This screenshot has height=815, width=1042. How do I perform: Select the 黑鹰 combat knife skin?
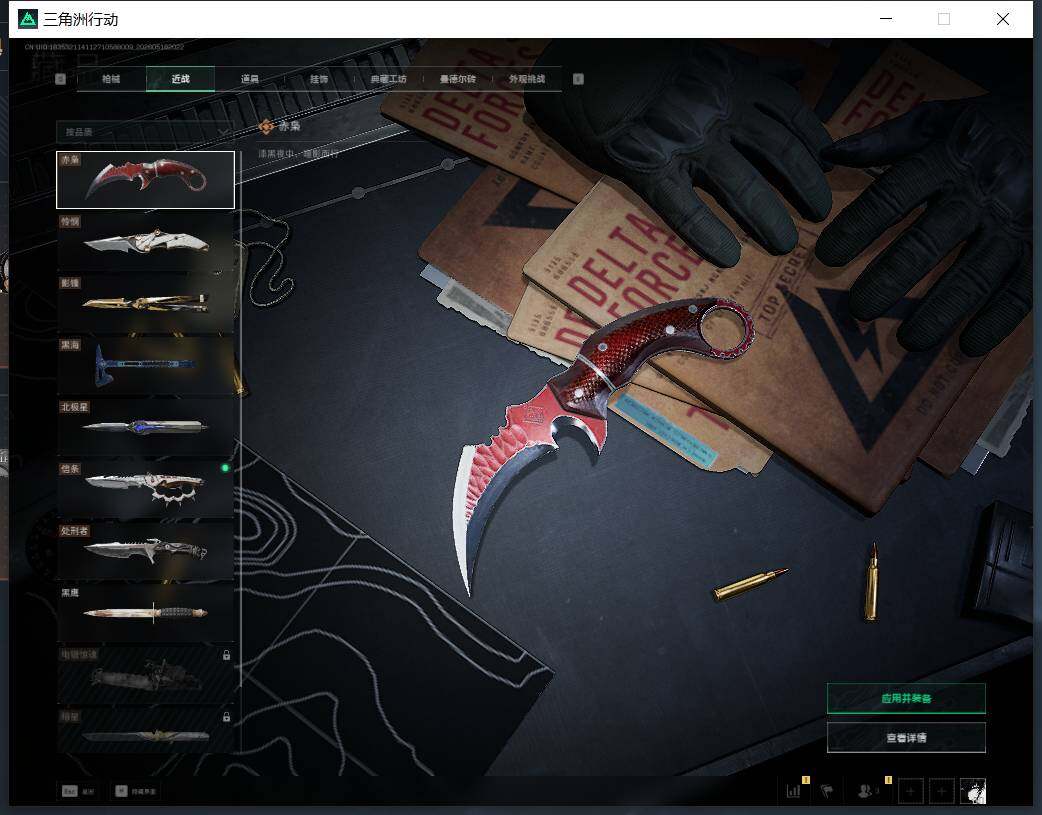click(x=146, y=613)
